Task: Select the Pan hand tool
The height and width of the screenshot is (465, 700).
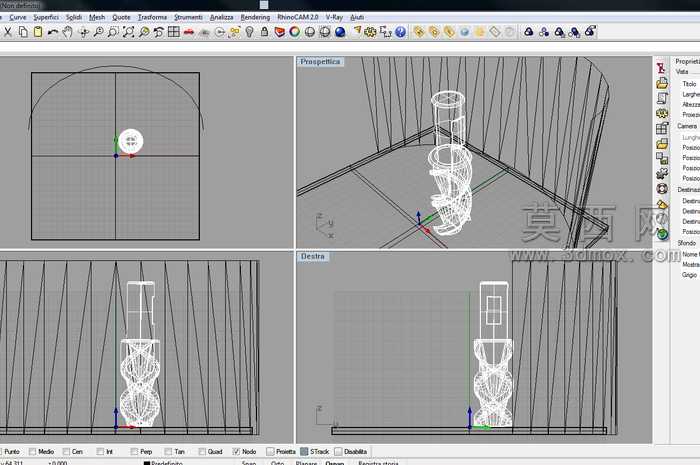Action: tap(67, 32)
